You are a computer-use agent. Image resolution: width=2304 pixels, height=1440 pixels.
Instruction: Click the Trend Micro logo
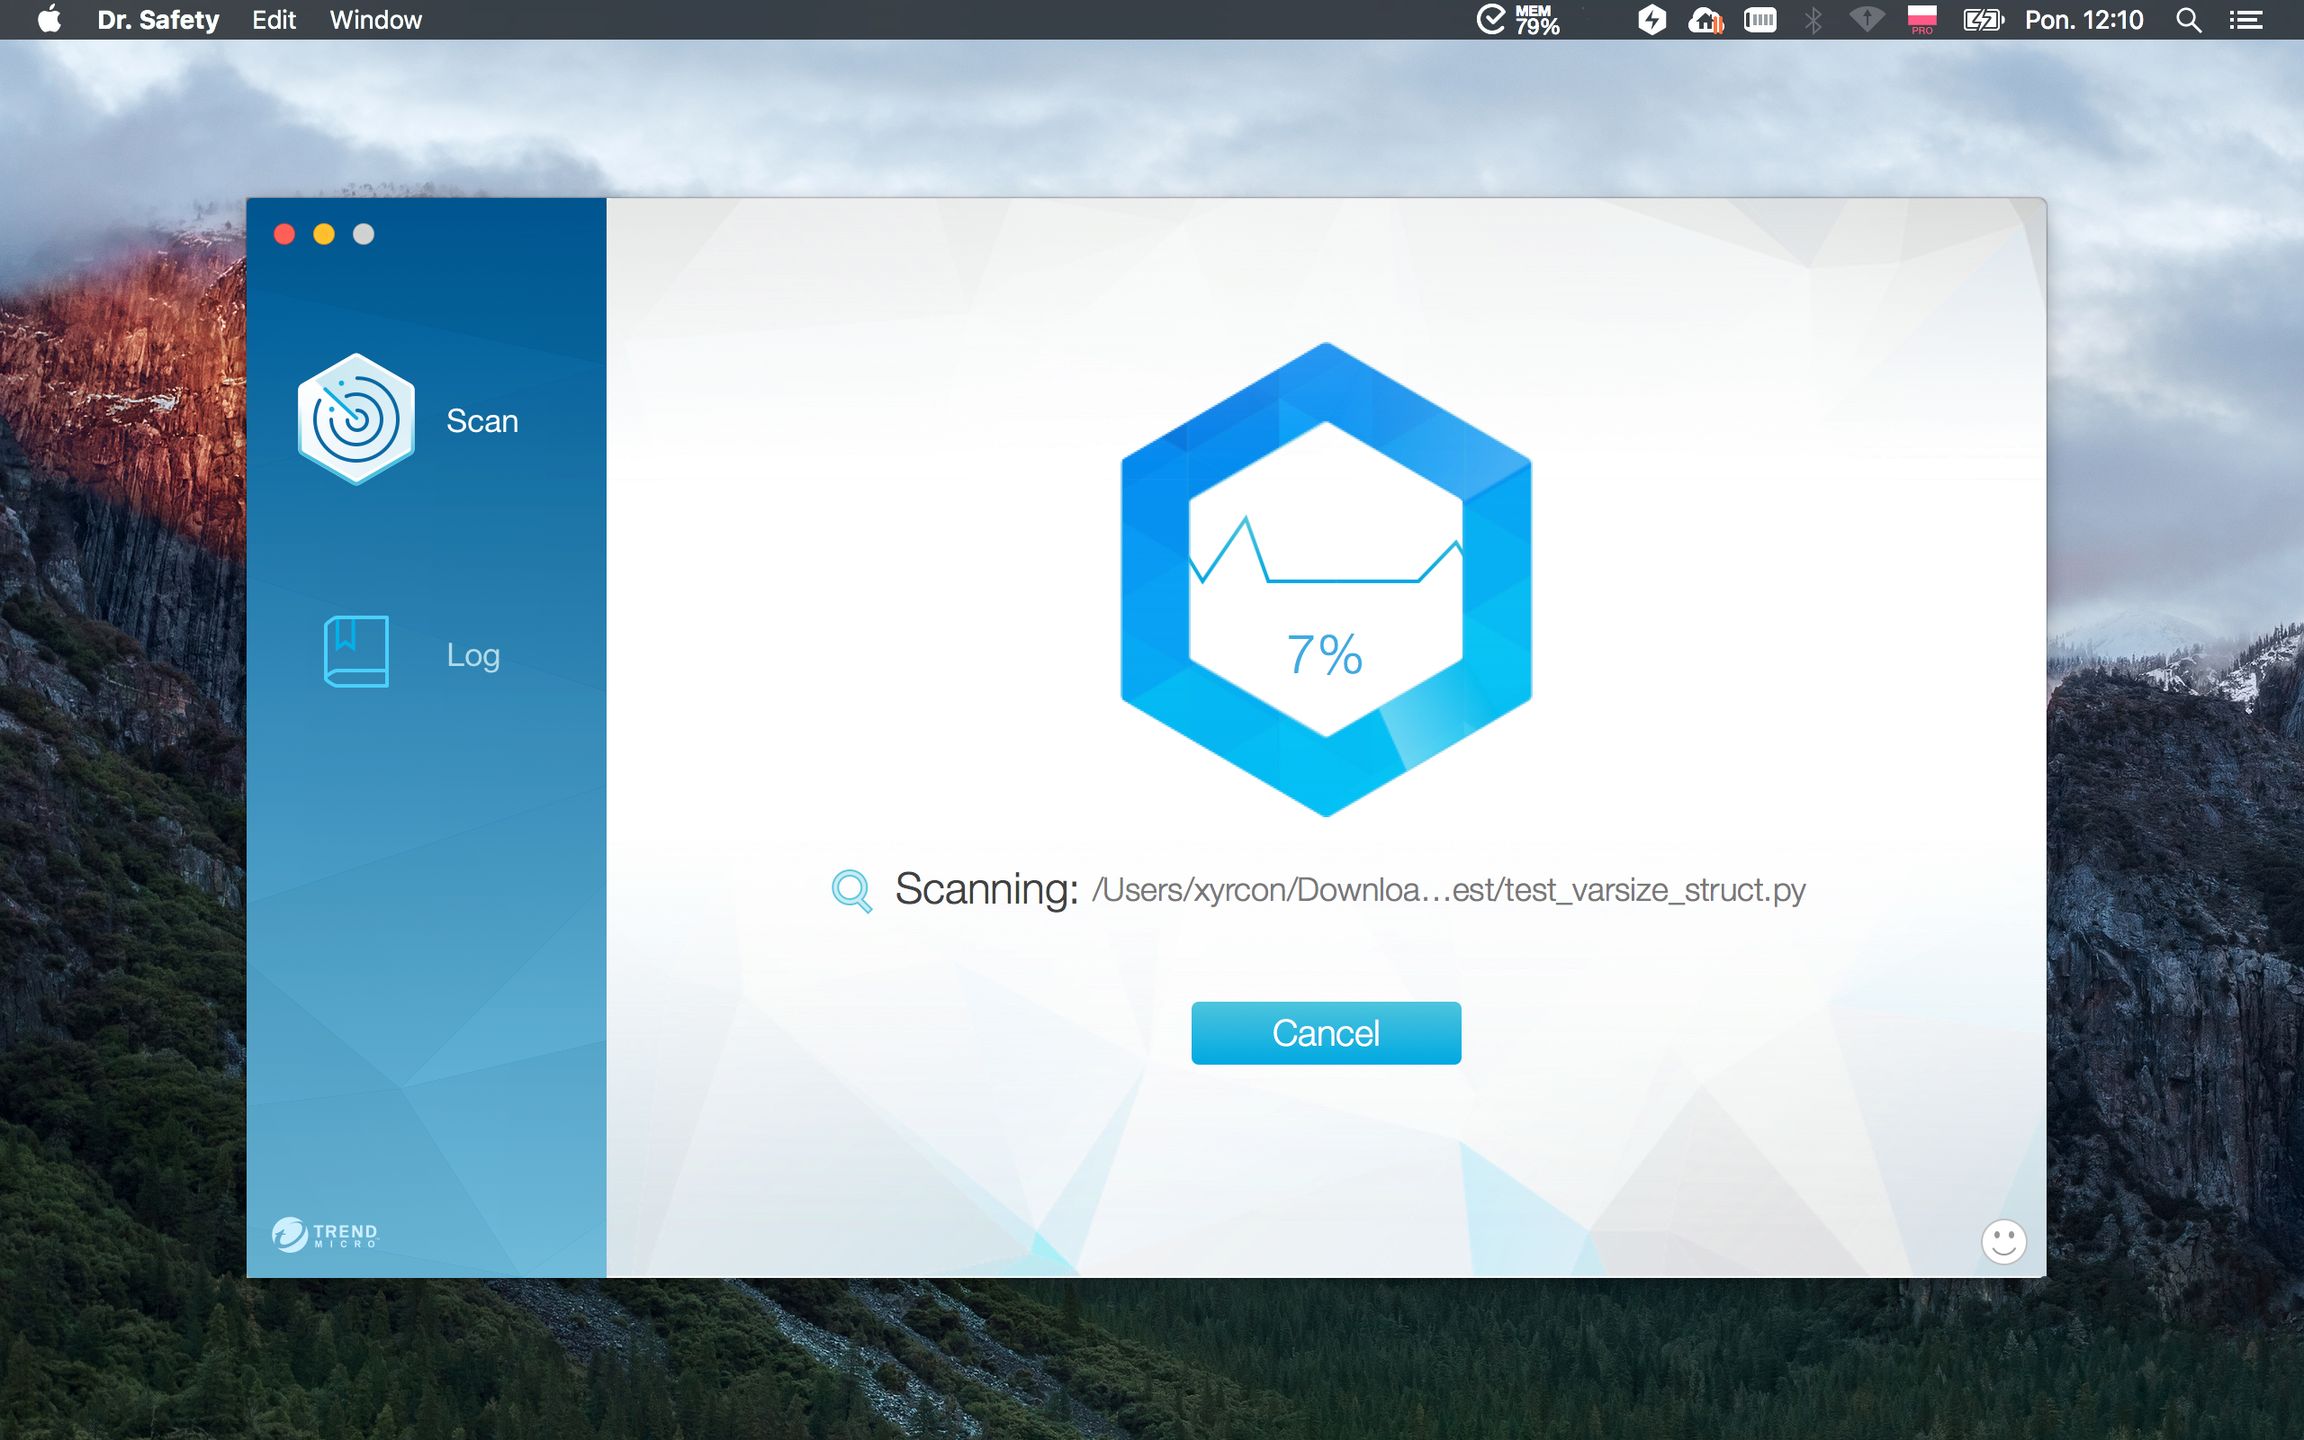[326, 1235]
